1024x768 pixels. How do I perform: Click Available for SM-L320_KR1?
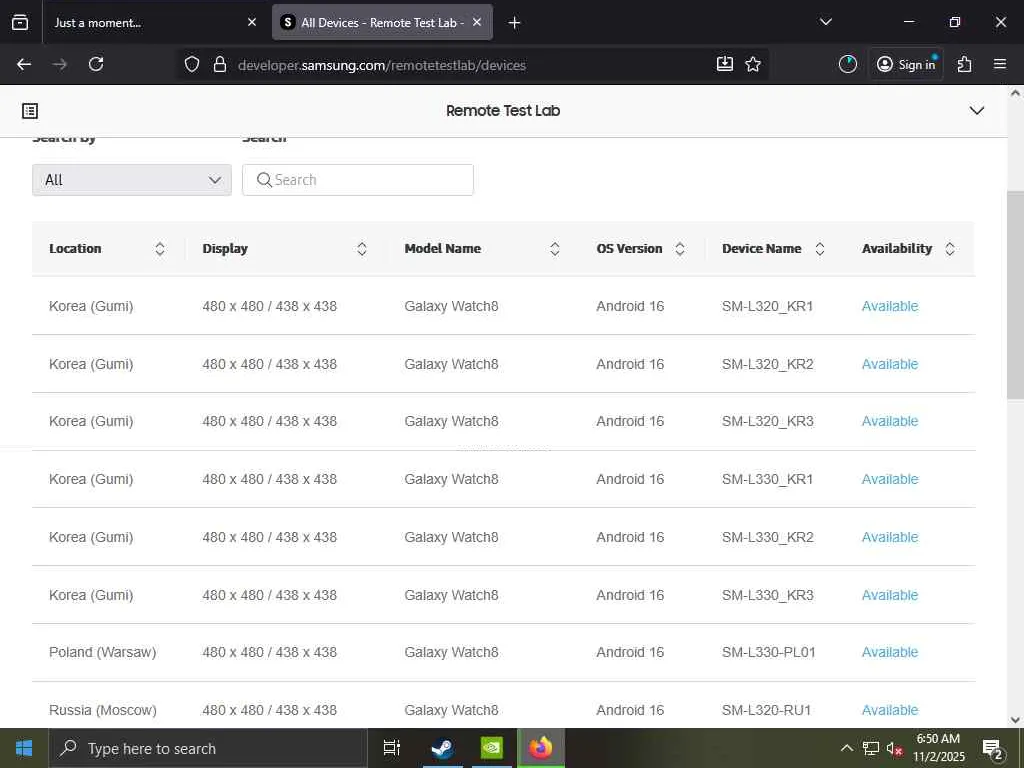[889, 306]
